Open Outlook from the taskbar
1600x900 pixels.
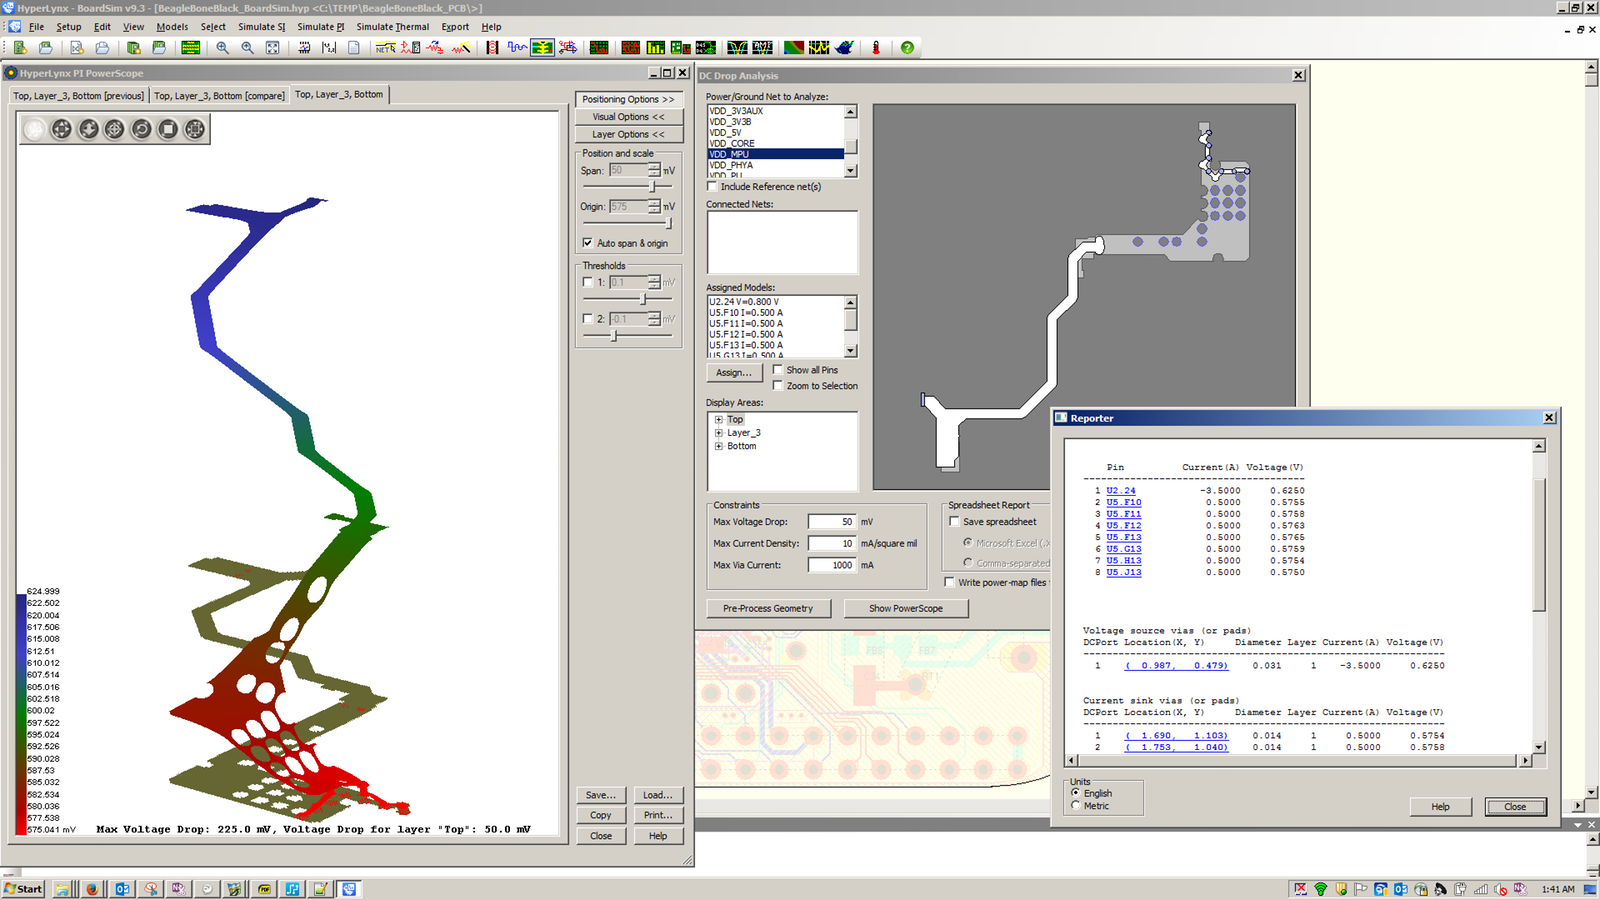pos(122,888)
